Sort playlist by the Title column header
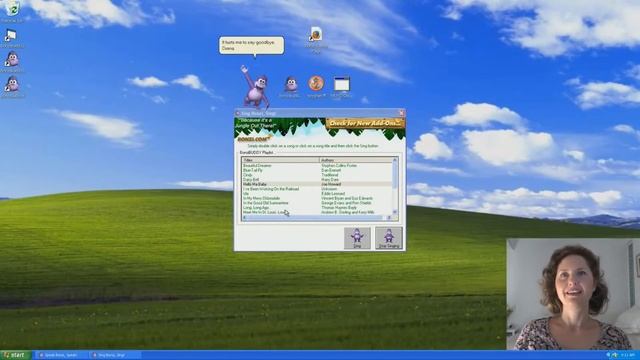640x360 pixels. pyautogui.click(x=280, y=160)
